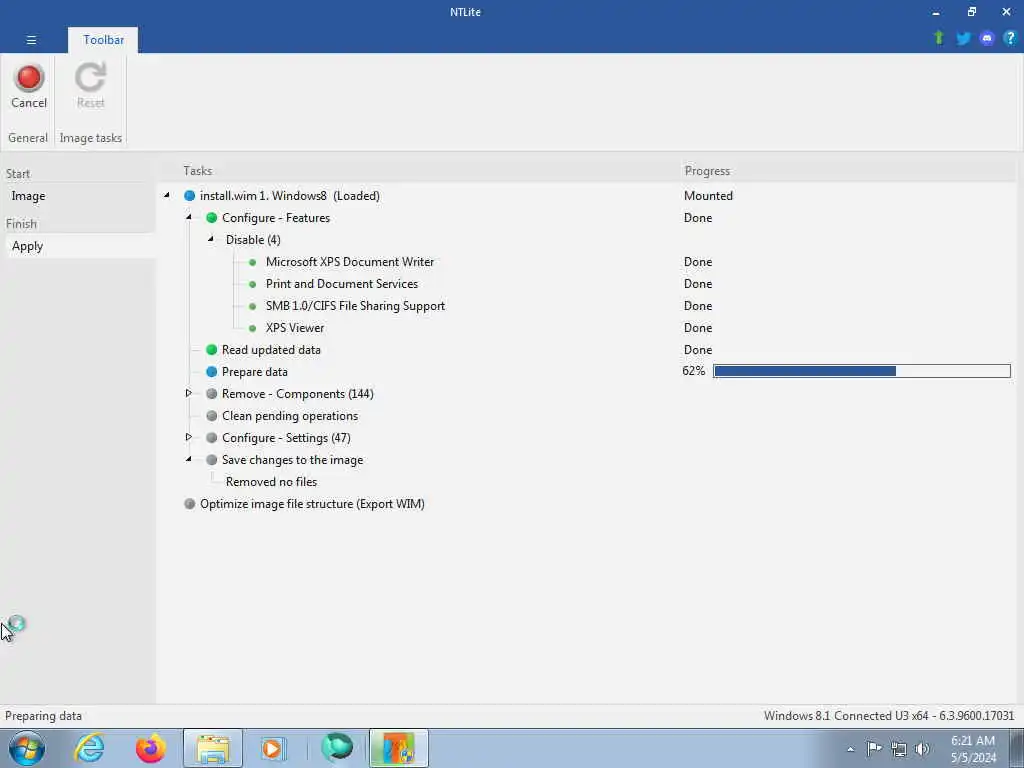Open the Twitter bird icon
Screen dimensions: 1024x768
pyautogui.click(x=963, y=38)
